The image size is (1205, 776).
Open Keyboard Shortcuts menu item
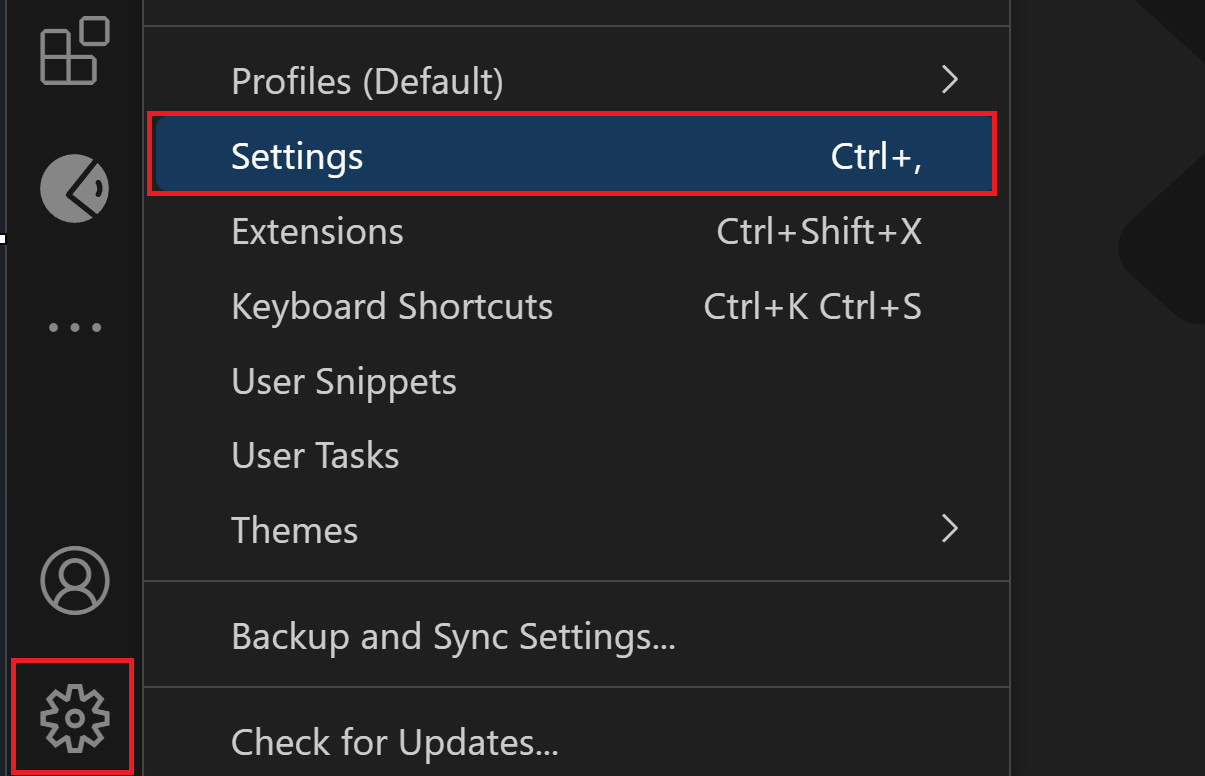tap(391, 306)
